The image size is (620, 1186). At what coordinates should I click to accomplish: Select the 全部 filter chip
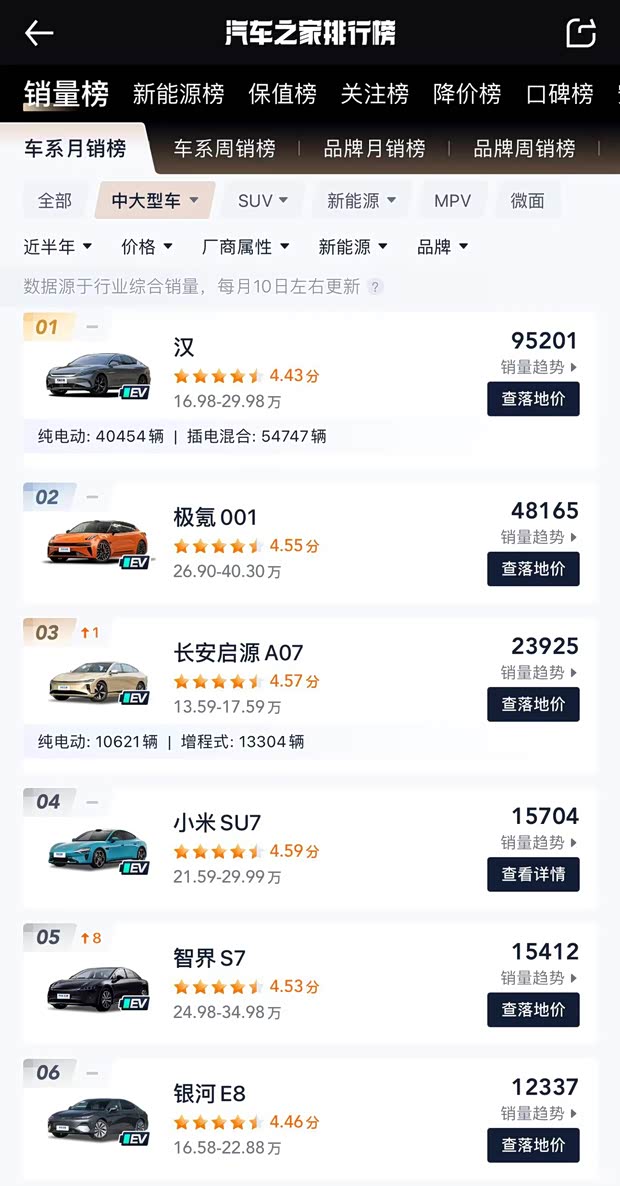pos(55,200)
